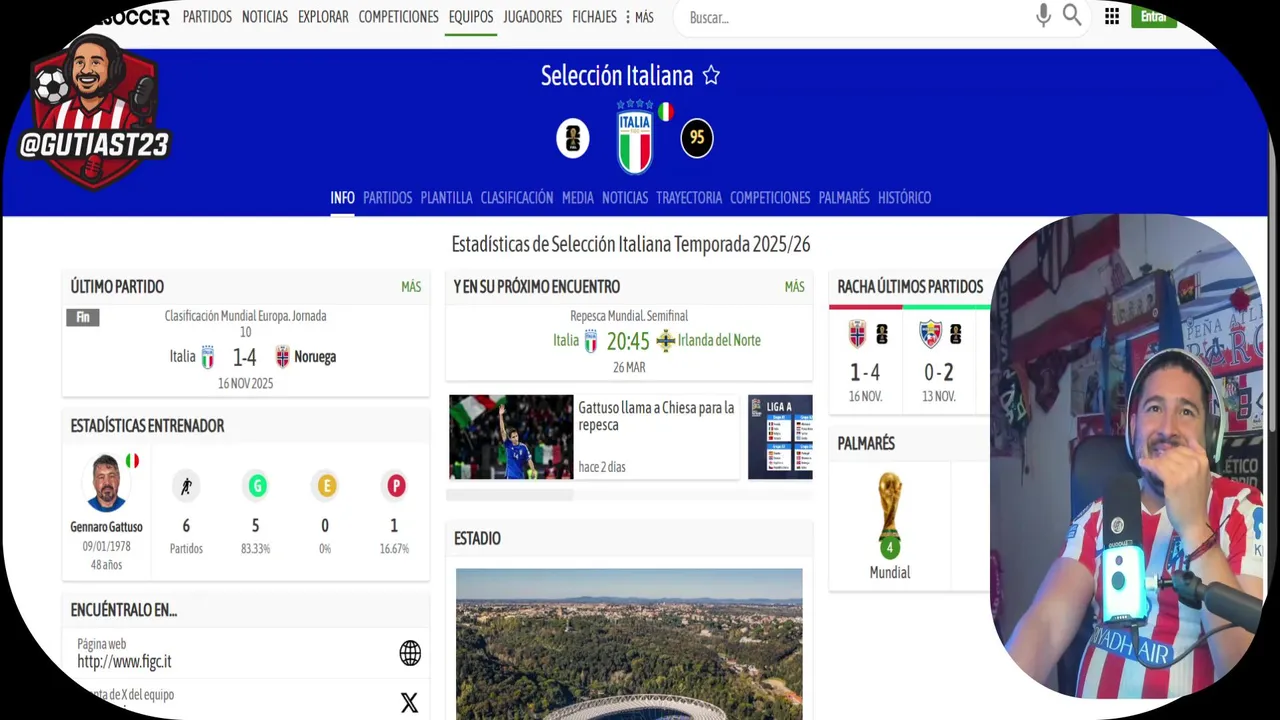Click the World Cup trophy Mundial icon

pyautogui.click(x=889, y=515)
